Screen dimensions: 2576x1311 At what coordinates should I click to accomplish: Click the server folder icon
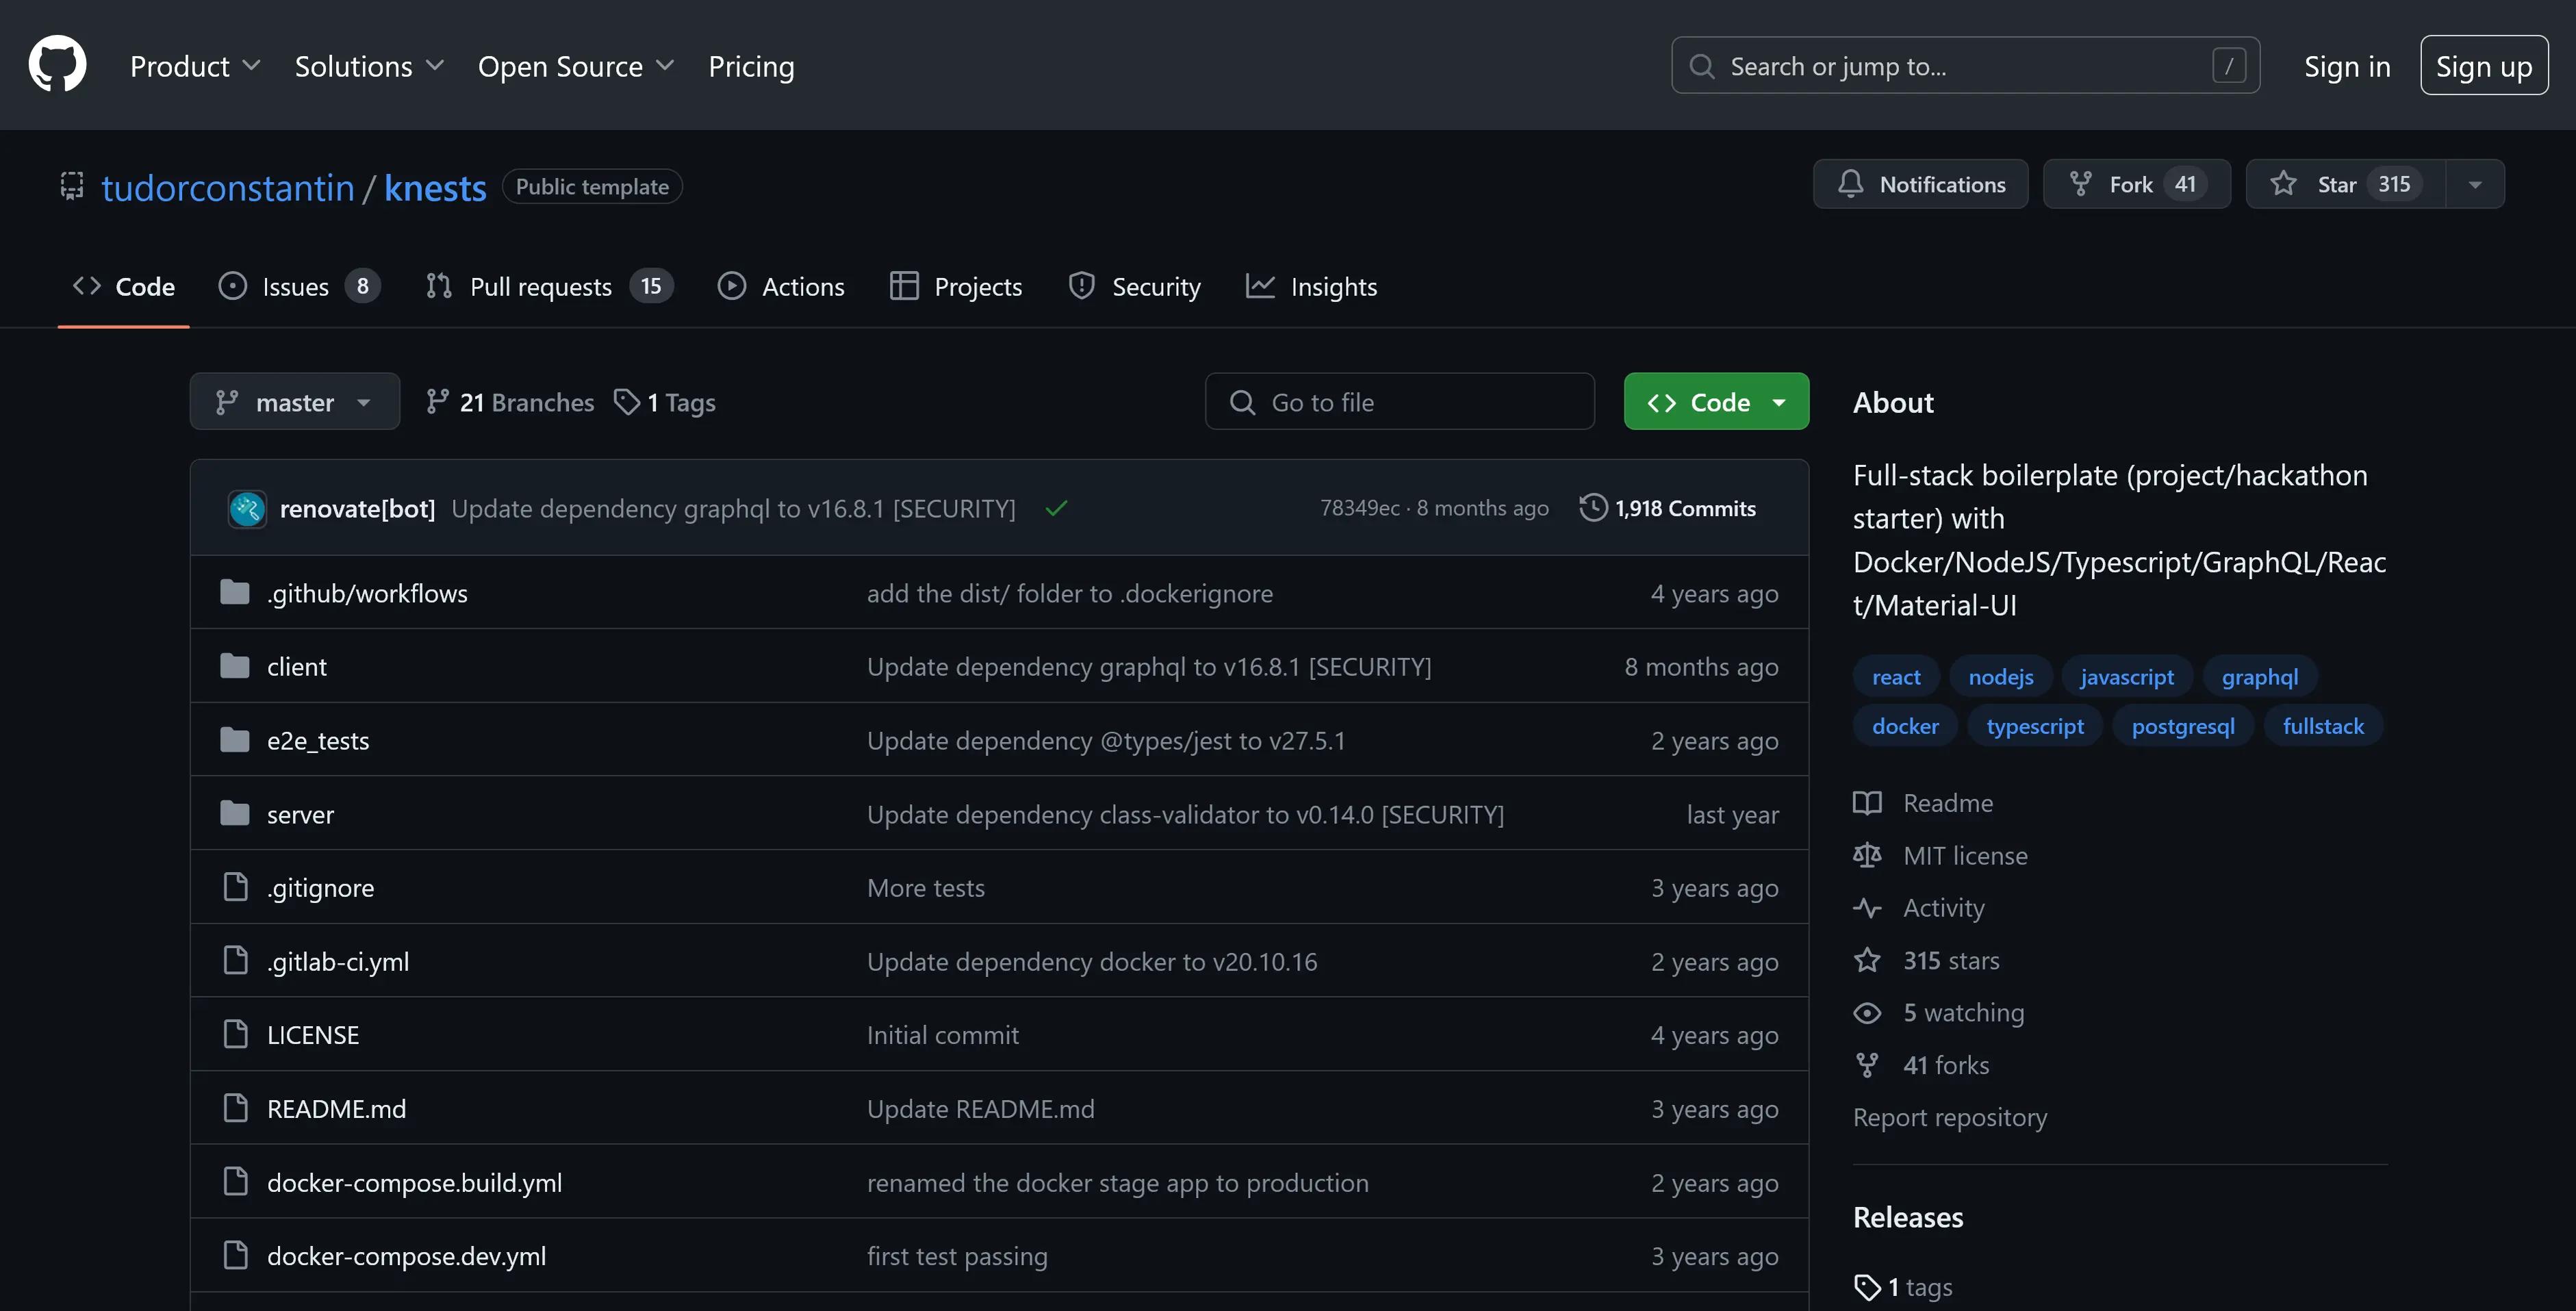coord(235,814)
